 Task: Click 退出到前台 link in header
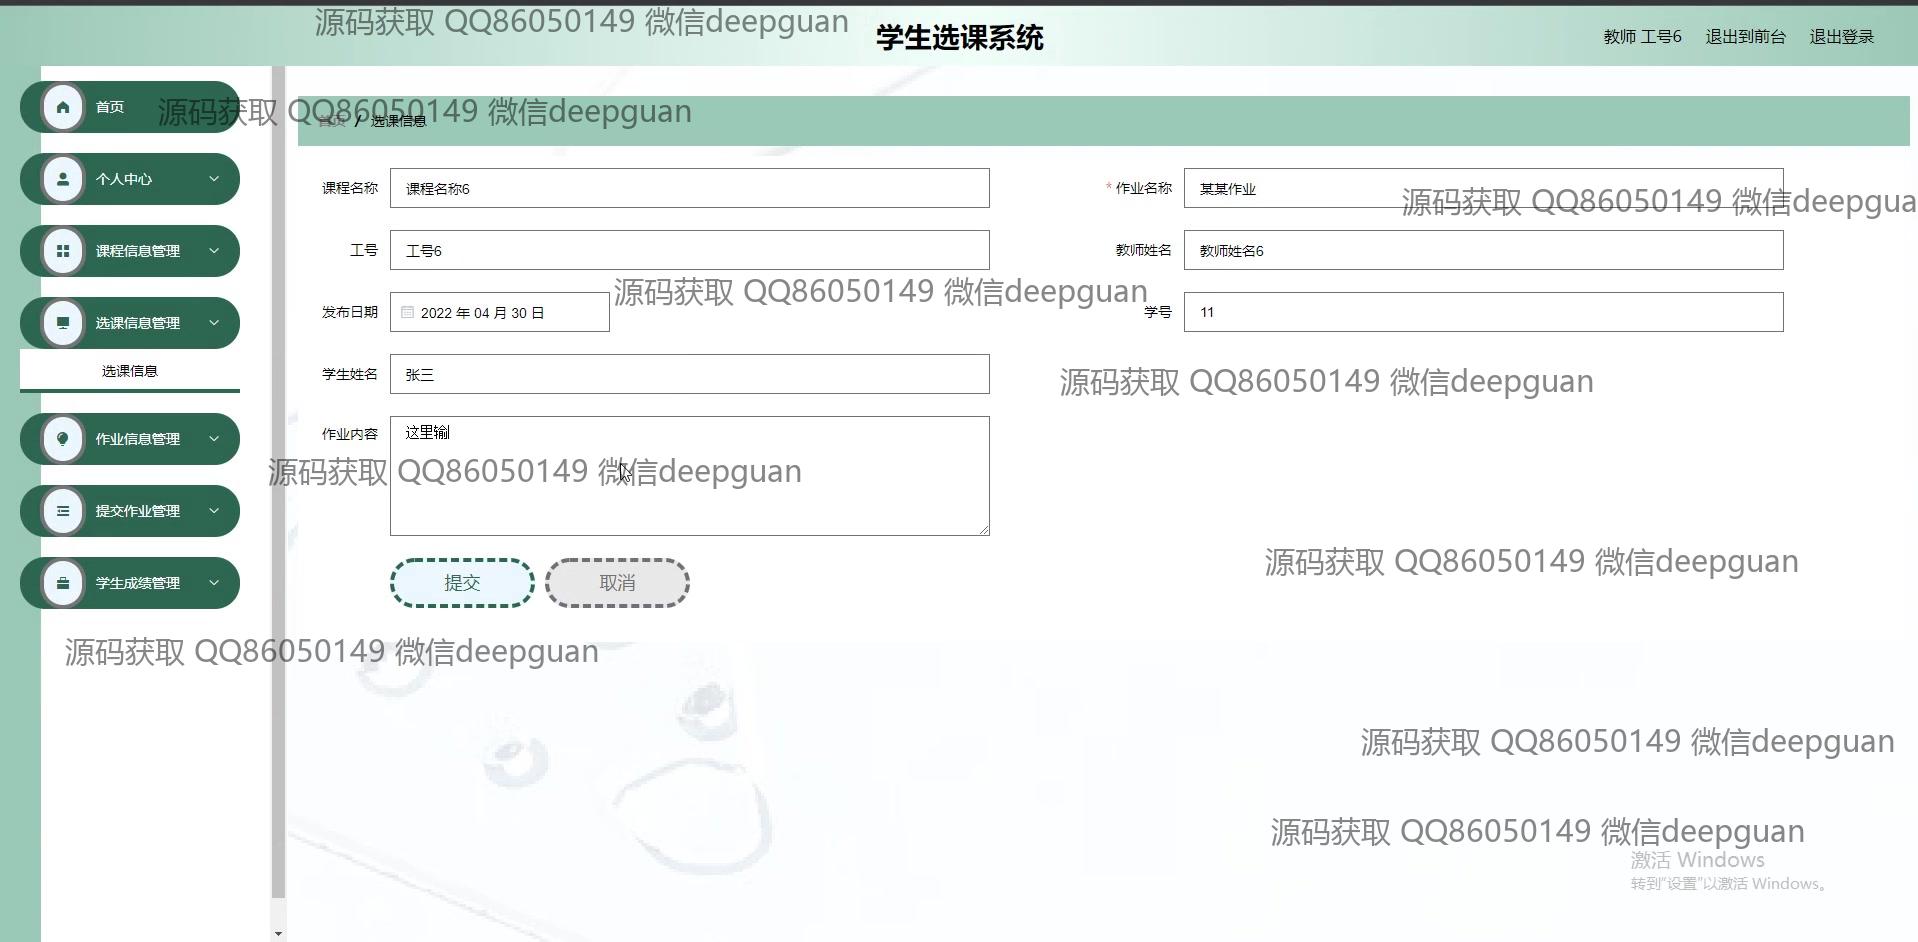(x=1745, y=37)
